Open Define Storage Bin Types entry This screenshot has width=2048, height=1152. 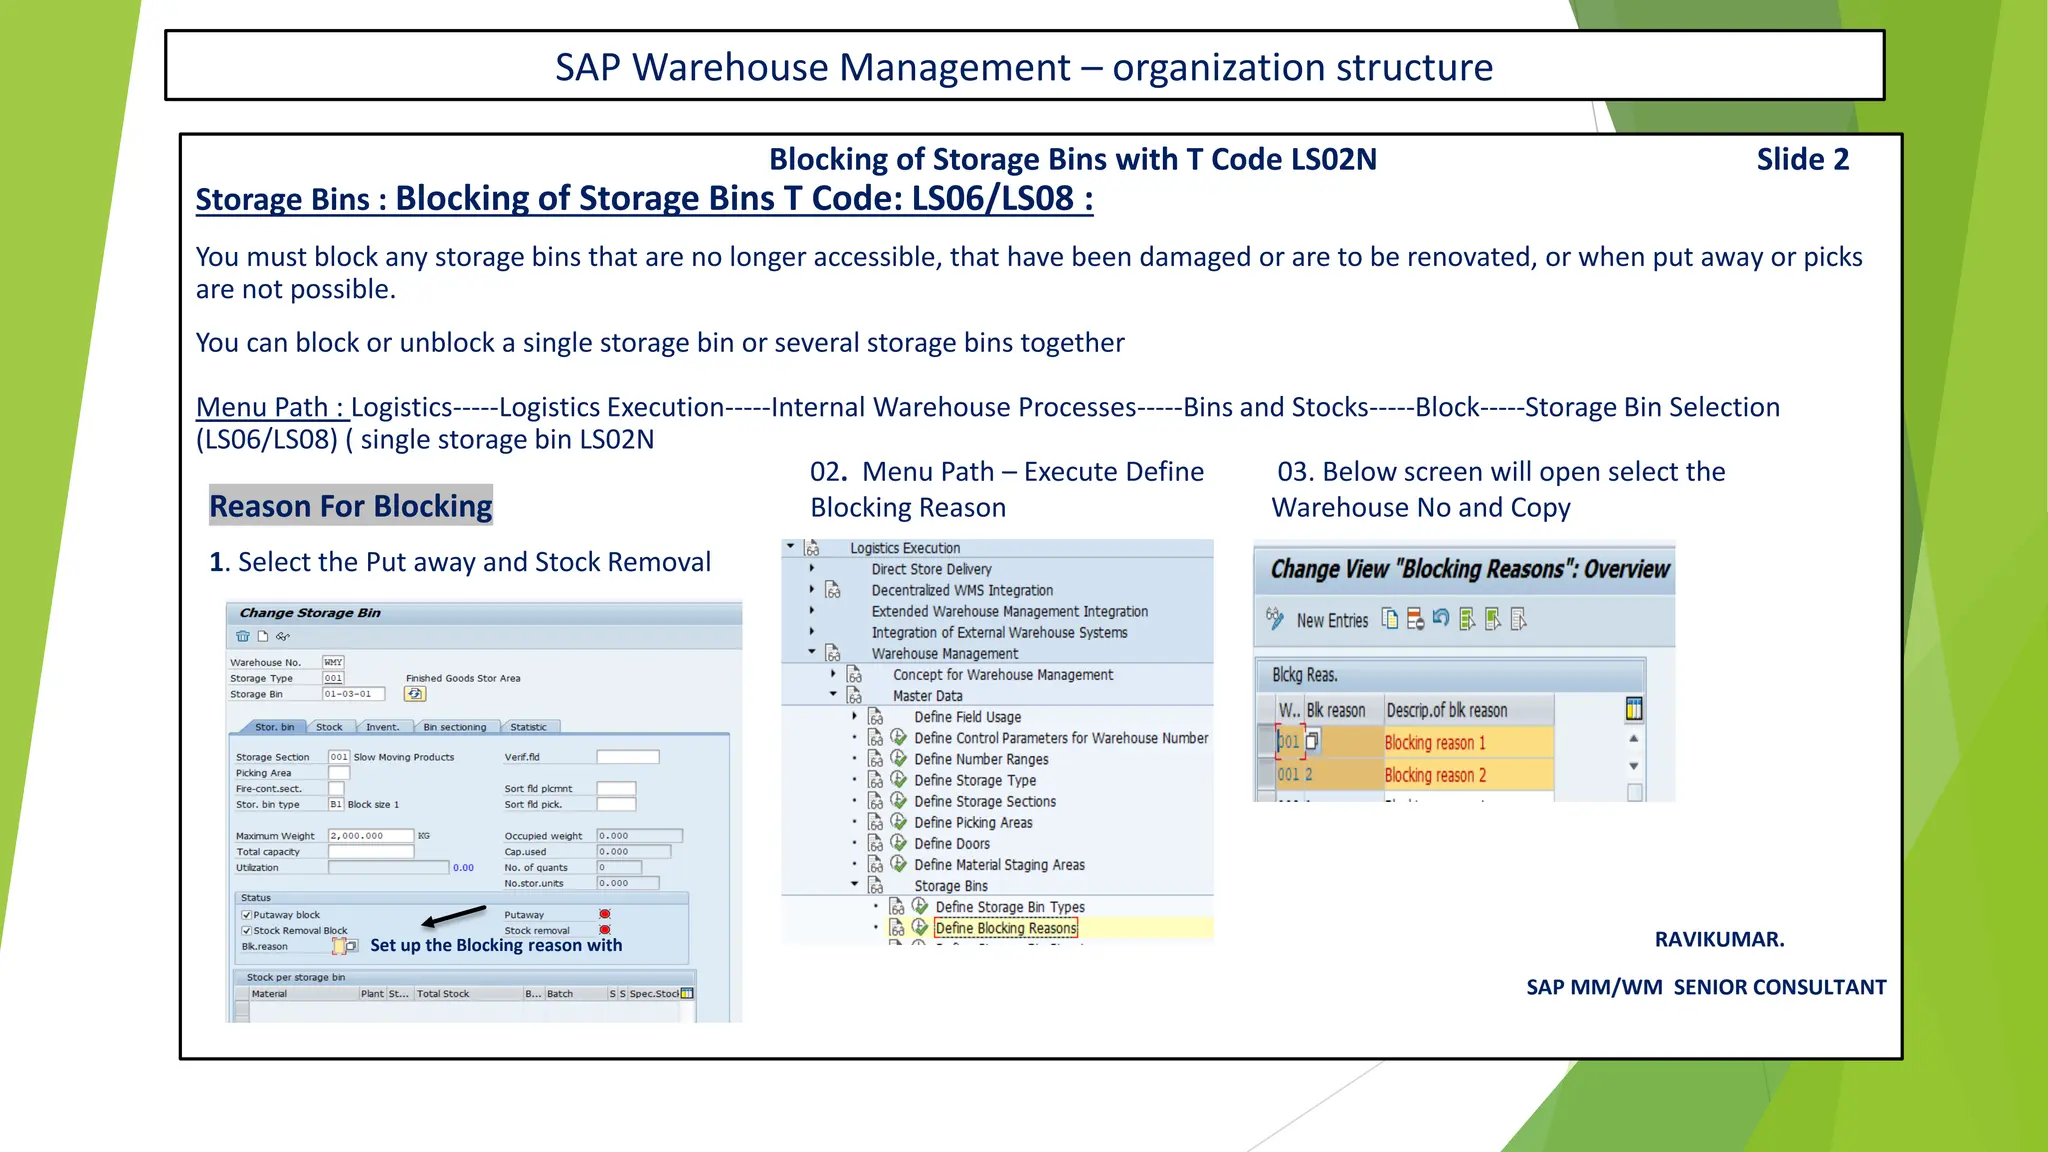pos(1010,907)
